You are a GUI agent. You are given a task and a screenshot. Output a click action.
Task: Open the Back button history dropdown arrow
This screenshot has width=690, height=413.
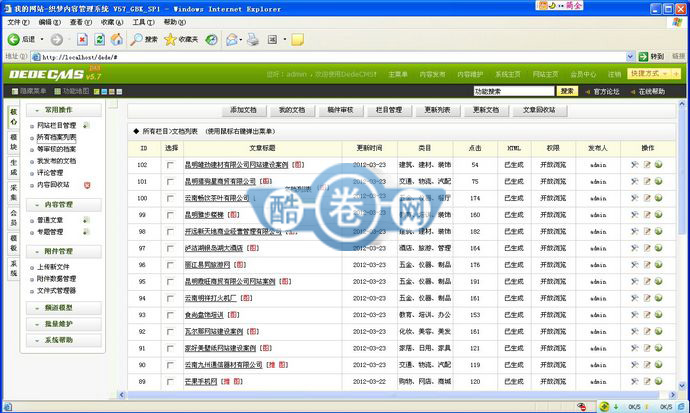click(x=42, y=40)
